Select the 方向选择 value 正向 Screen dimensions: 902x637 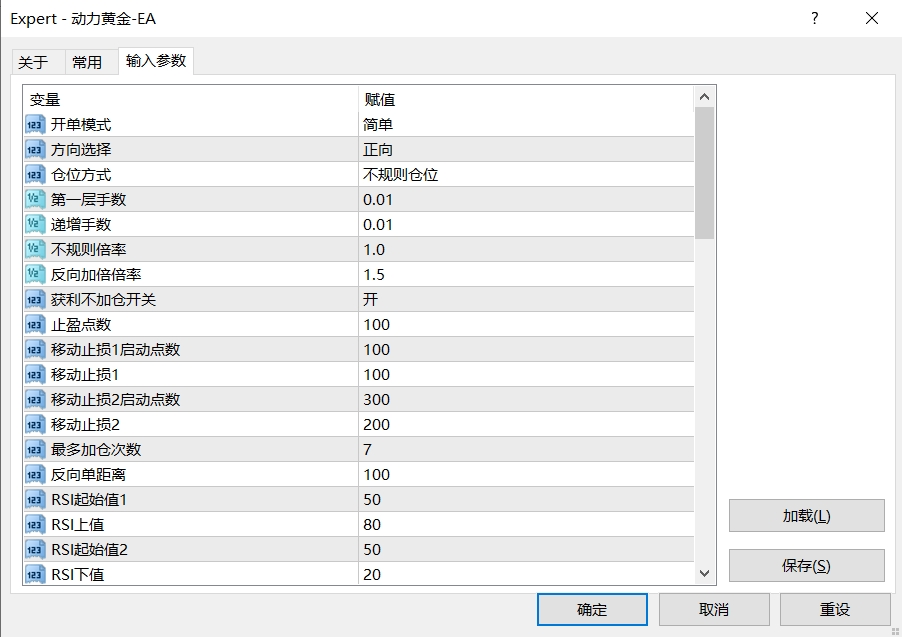pyautogui.click(x=378, y=150)
